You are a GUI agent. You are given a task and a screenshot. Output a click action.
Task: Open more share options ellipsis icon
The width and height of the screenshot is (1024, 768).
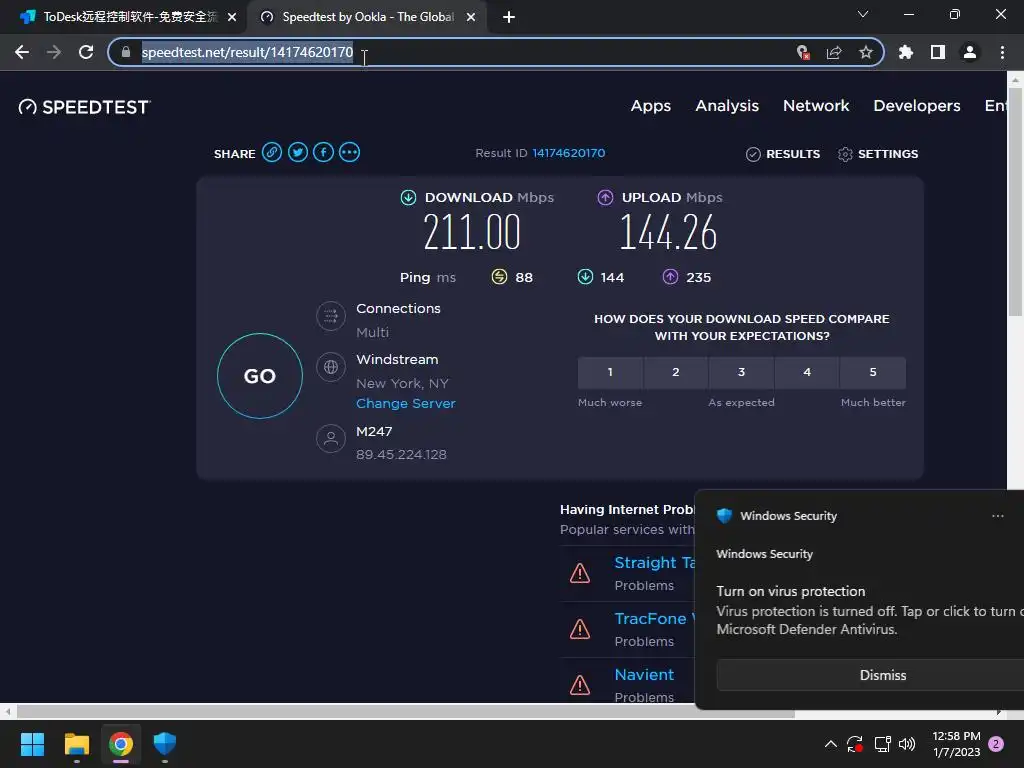click(x=349, y=153)
